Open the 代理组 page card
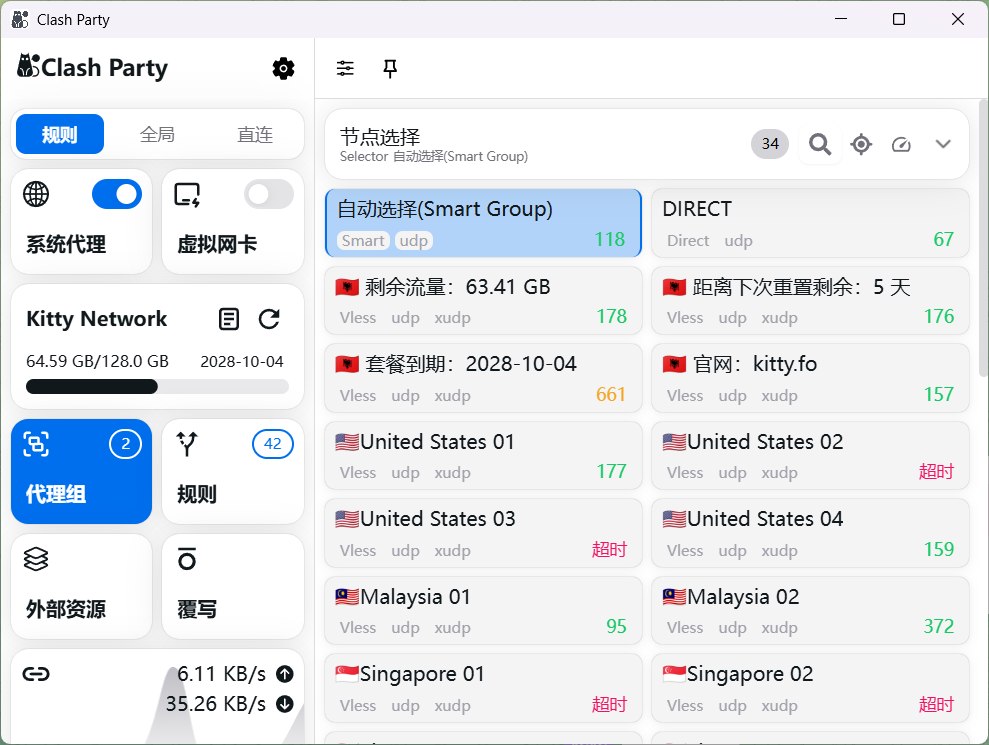Screen dimensions: 989x745 tap(81, 471)
